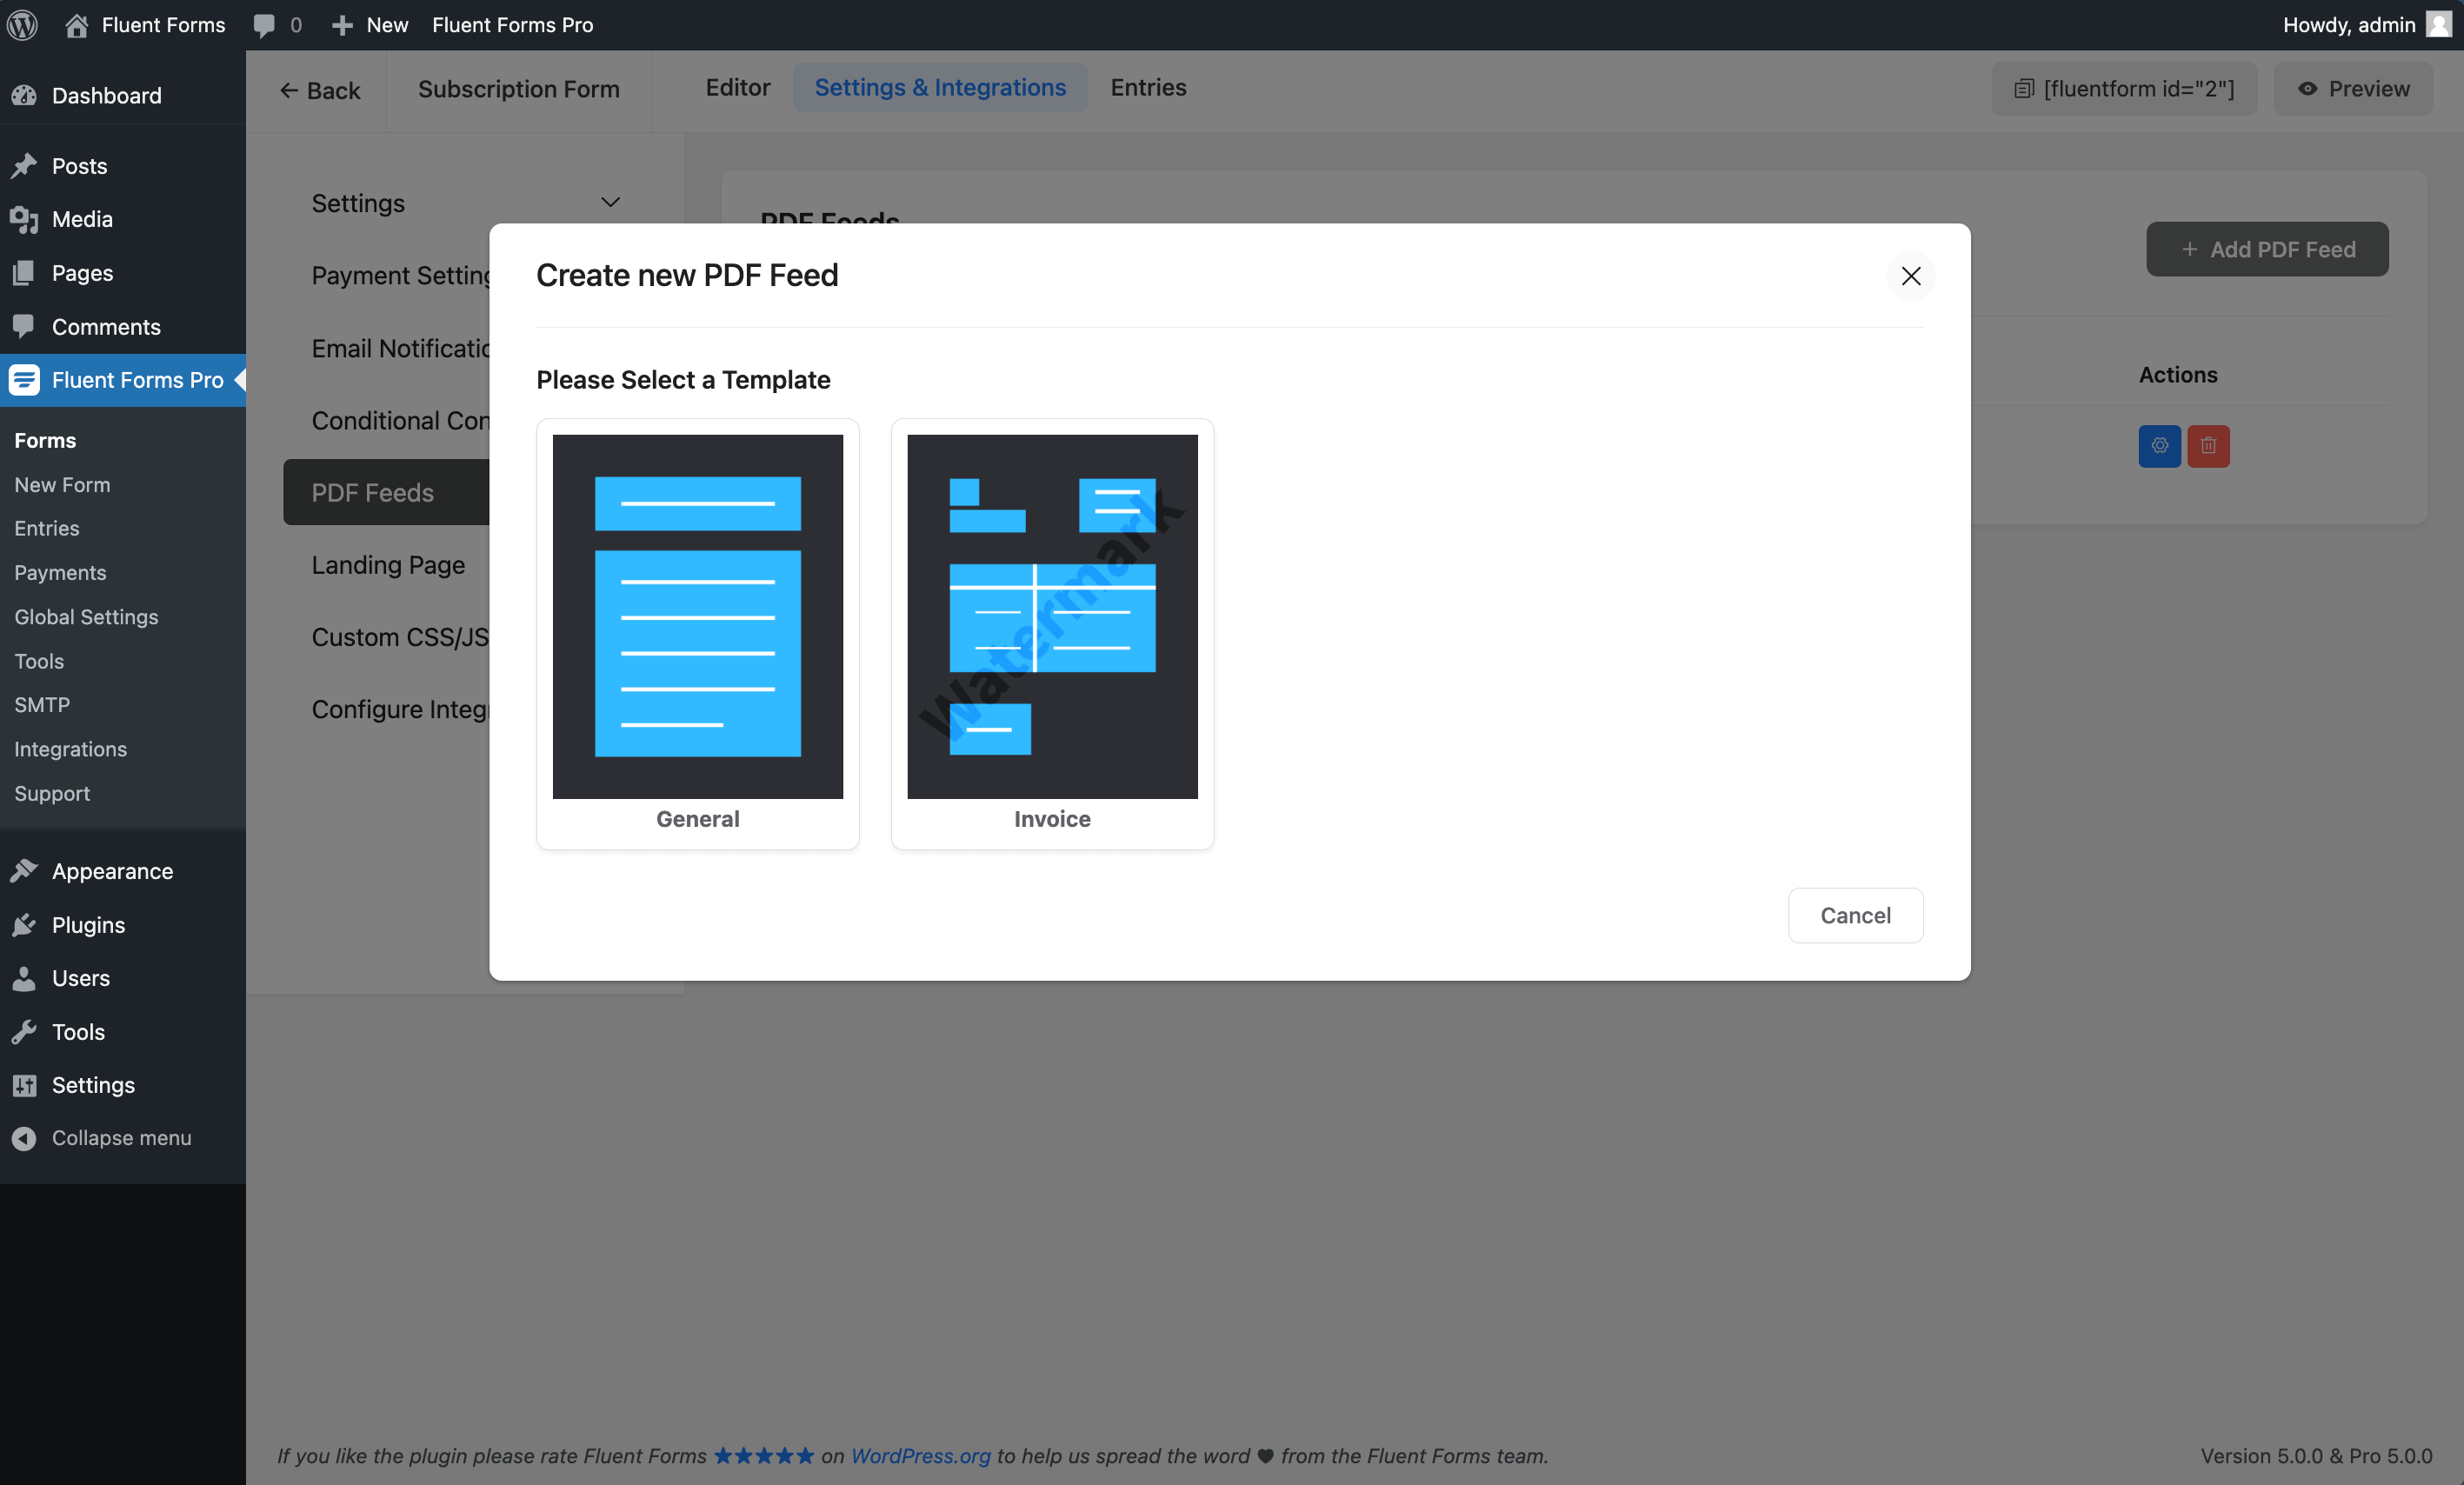Open Comments in sidebar
Image resolution: width=2464 pixels, height=1485 pixels.
coord(123,327)
